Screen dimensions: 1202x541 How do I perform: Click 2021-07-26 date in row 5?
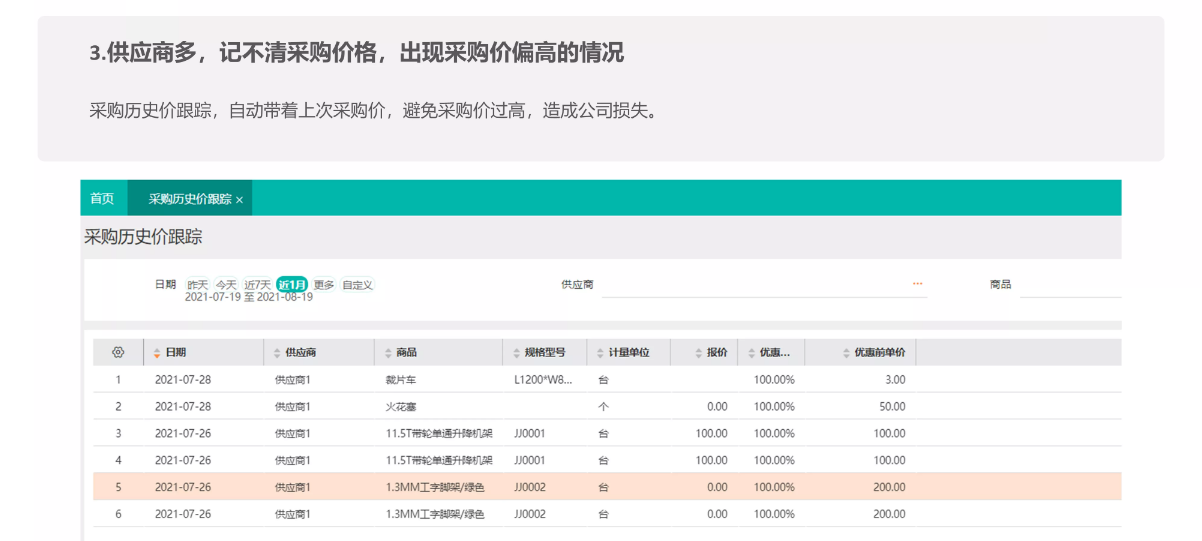(x=183, y=488)
